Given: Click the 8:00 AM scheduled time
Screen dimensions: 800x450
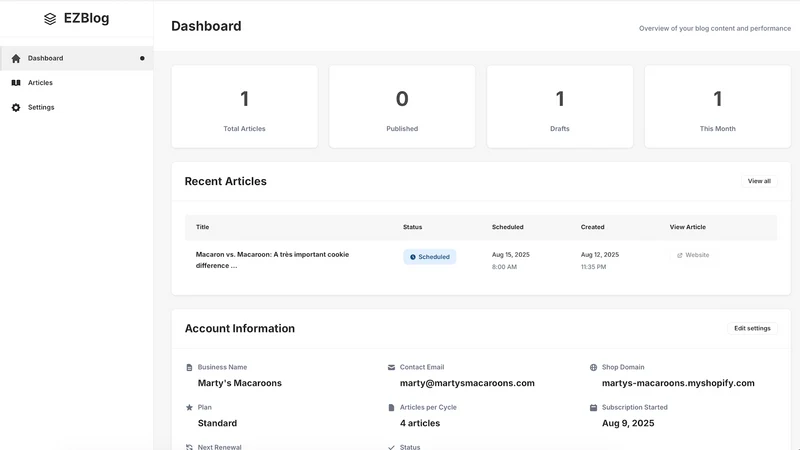Looking at the screenshot, I should [504, 267].
